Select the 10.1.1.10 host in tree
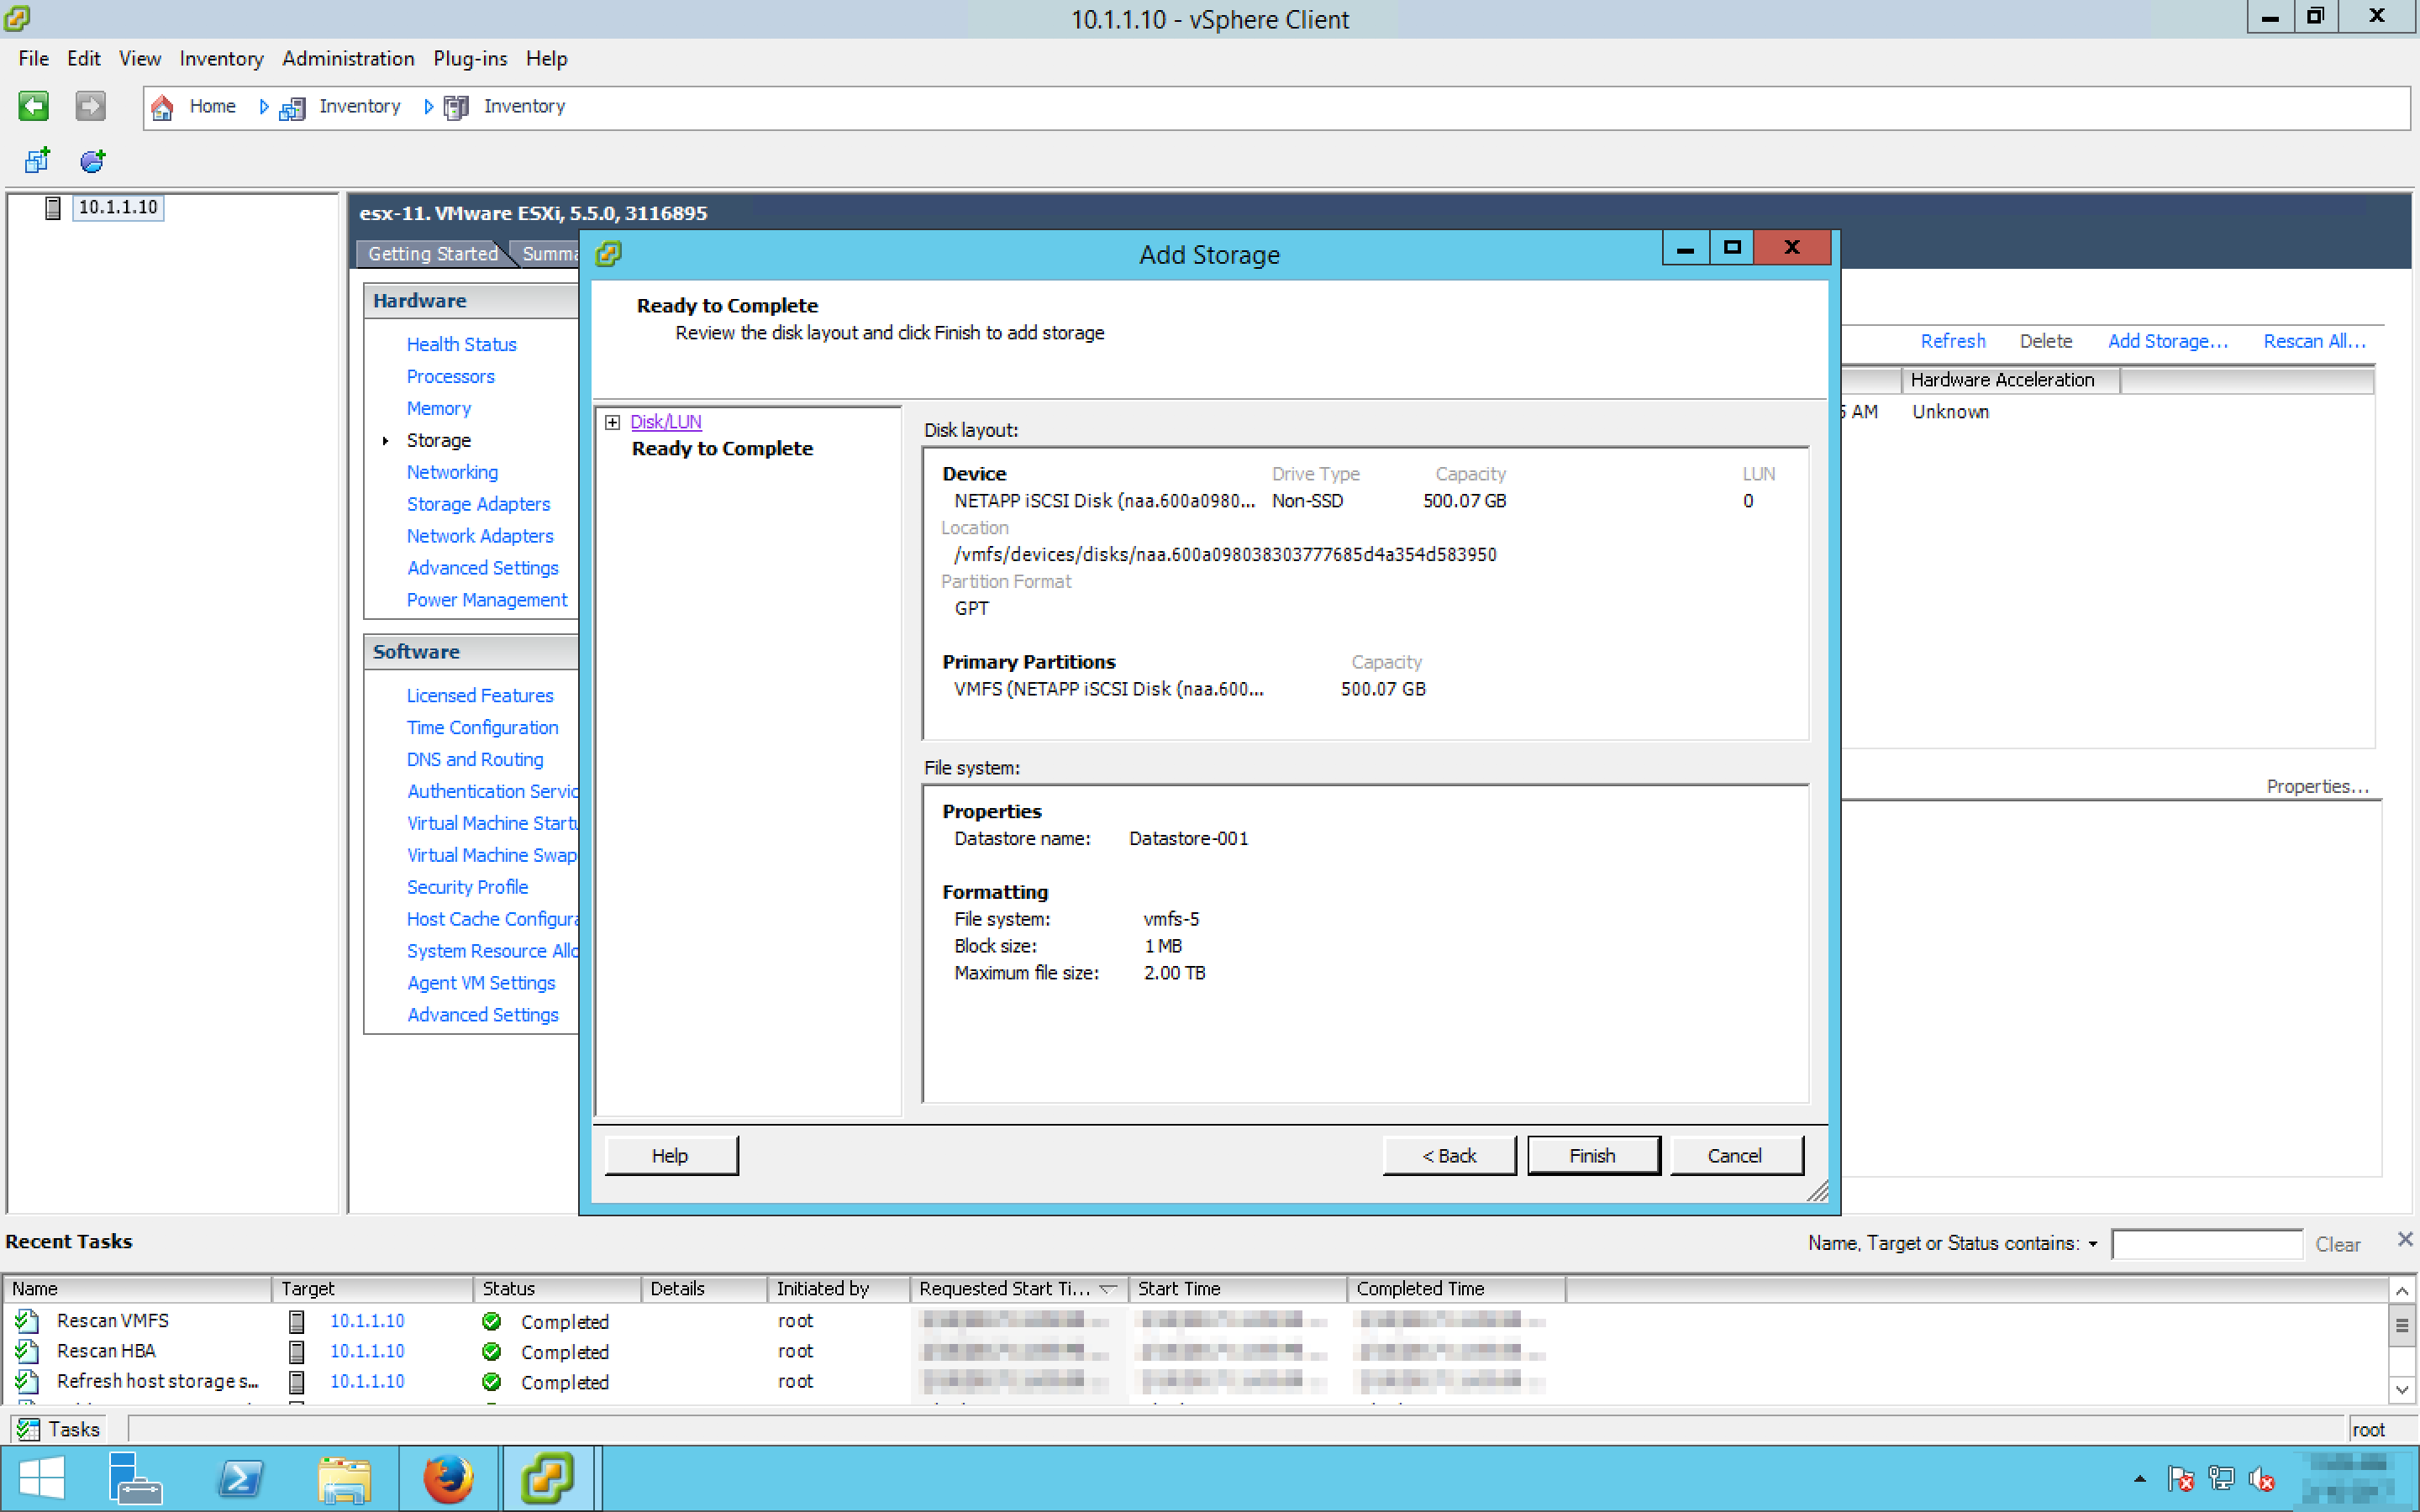Image resolution: width=2420 pixels, height=1512 pixels. (117, 207)
